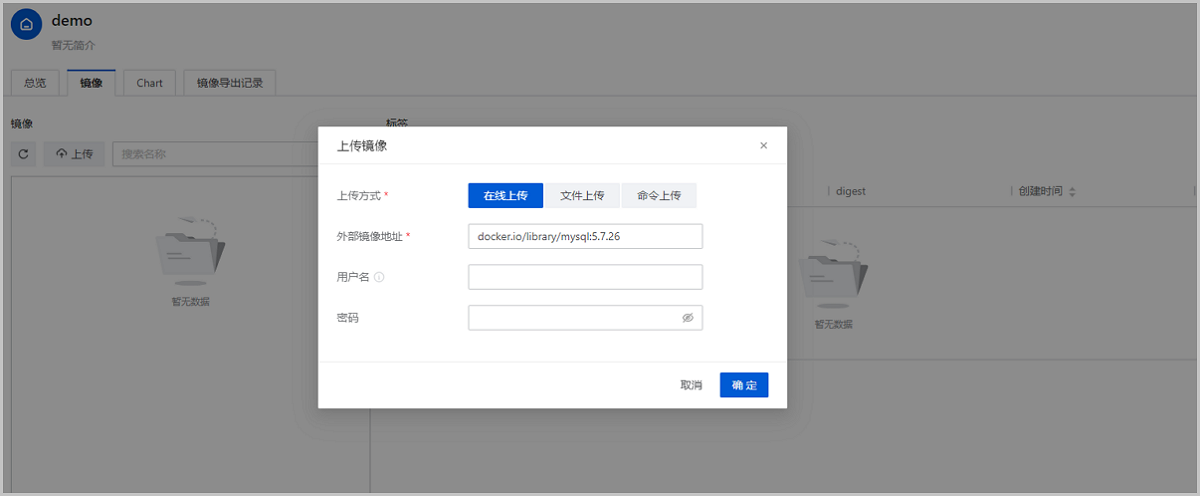1200x496 pixels.
Task: Click the info icon beside 用户名
Action: [379, 277]
